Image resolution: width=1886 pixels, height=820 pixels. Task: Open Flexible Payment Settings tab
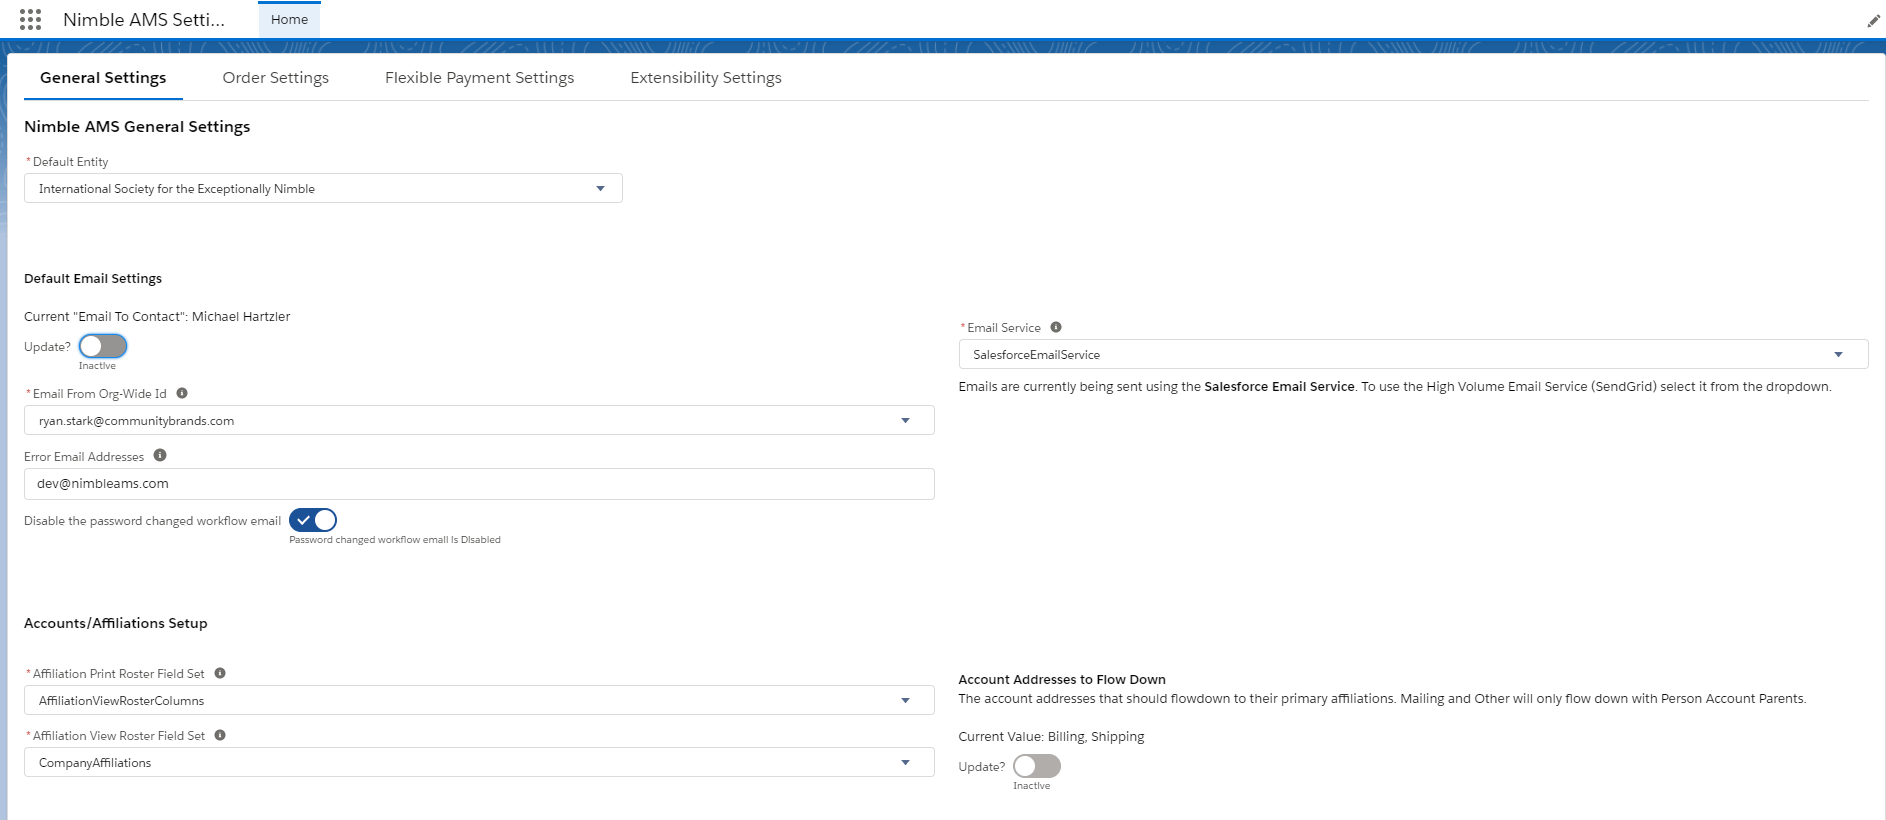tap(479, 78)
